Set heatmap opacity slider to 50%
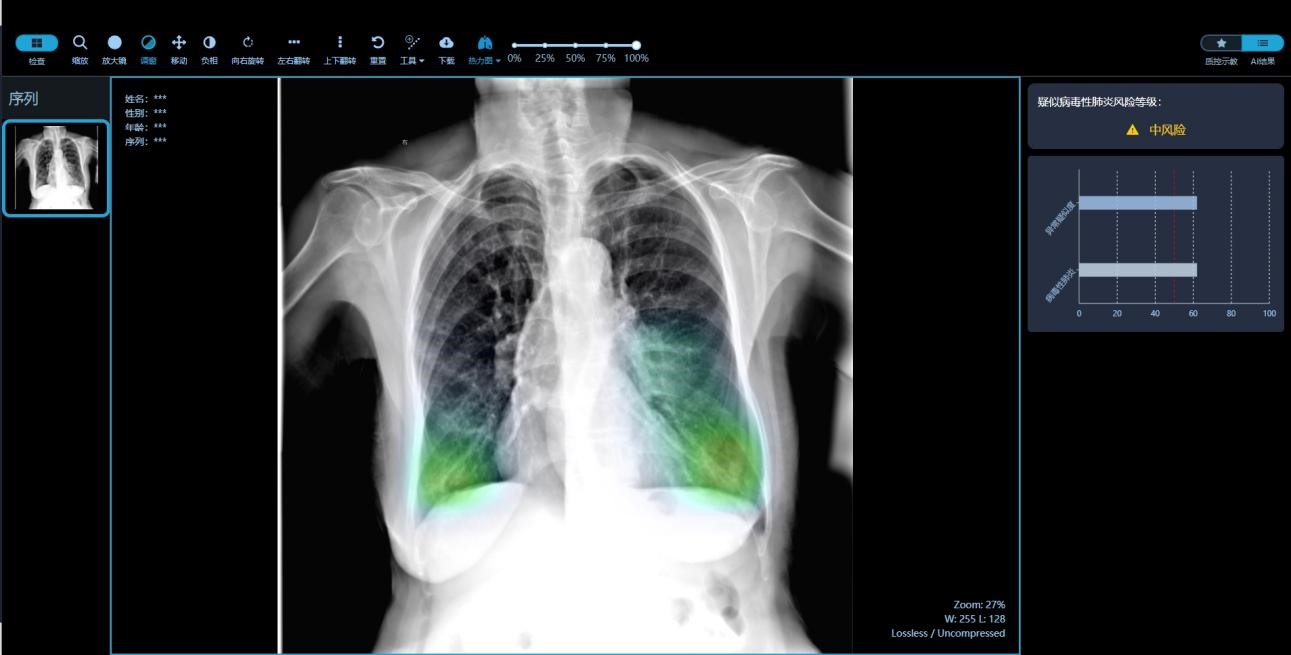The image size is (1291, 655). coord(575,45)
